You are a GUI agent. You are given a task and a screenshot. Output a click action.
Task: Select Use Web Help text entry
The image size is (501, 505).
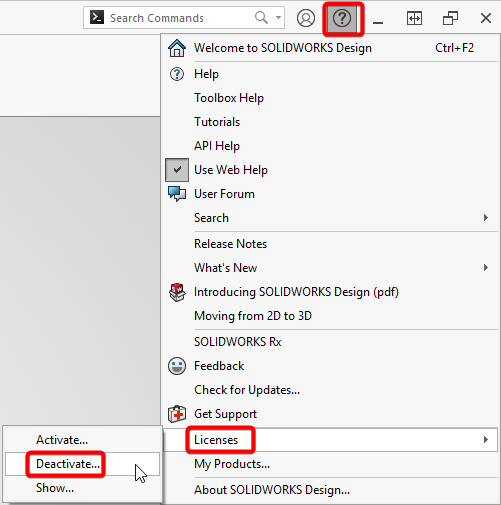(231, 170)
